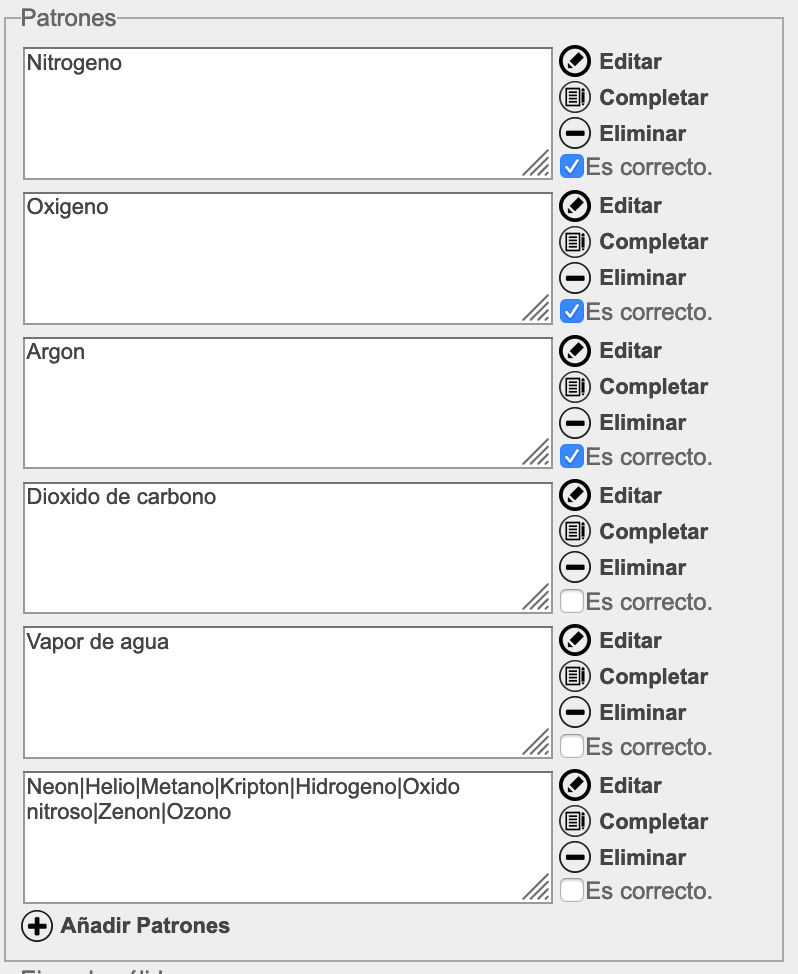Click the Editar label for Vapor de agua
The height and width of the screenshot is (974, 798).
click(630, 641)
